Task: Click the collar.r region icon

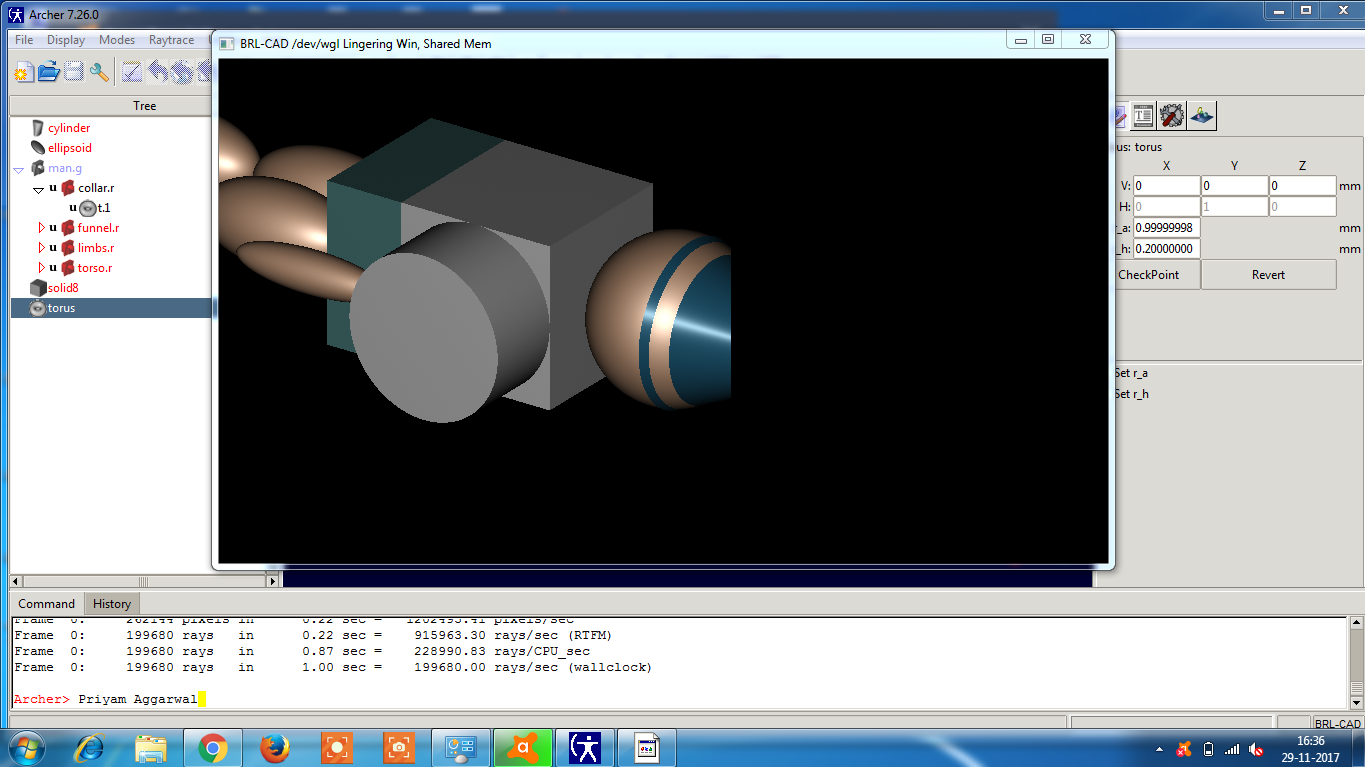Action: (x=68, y=188)
